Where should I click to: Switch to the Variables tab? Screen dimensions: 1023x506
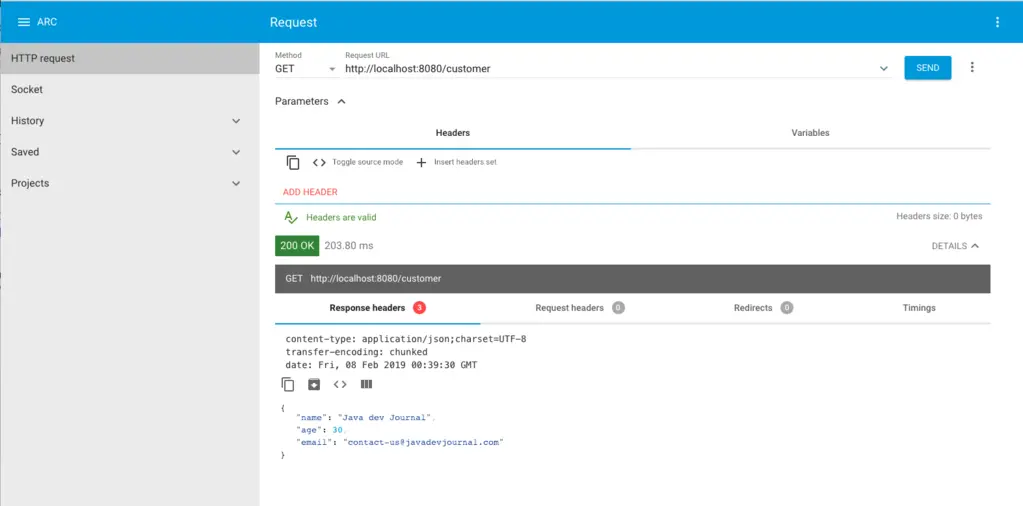pyautogui.click(x=810, y=132)
